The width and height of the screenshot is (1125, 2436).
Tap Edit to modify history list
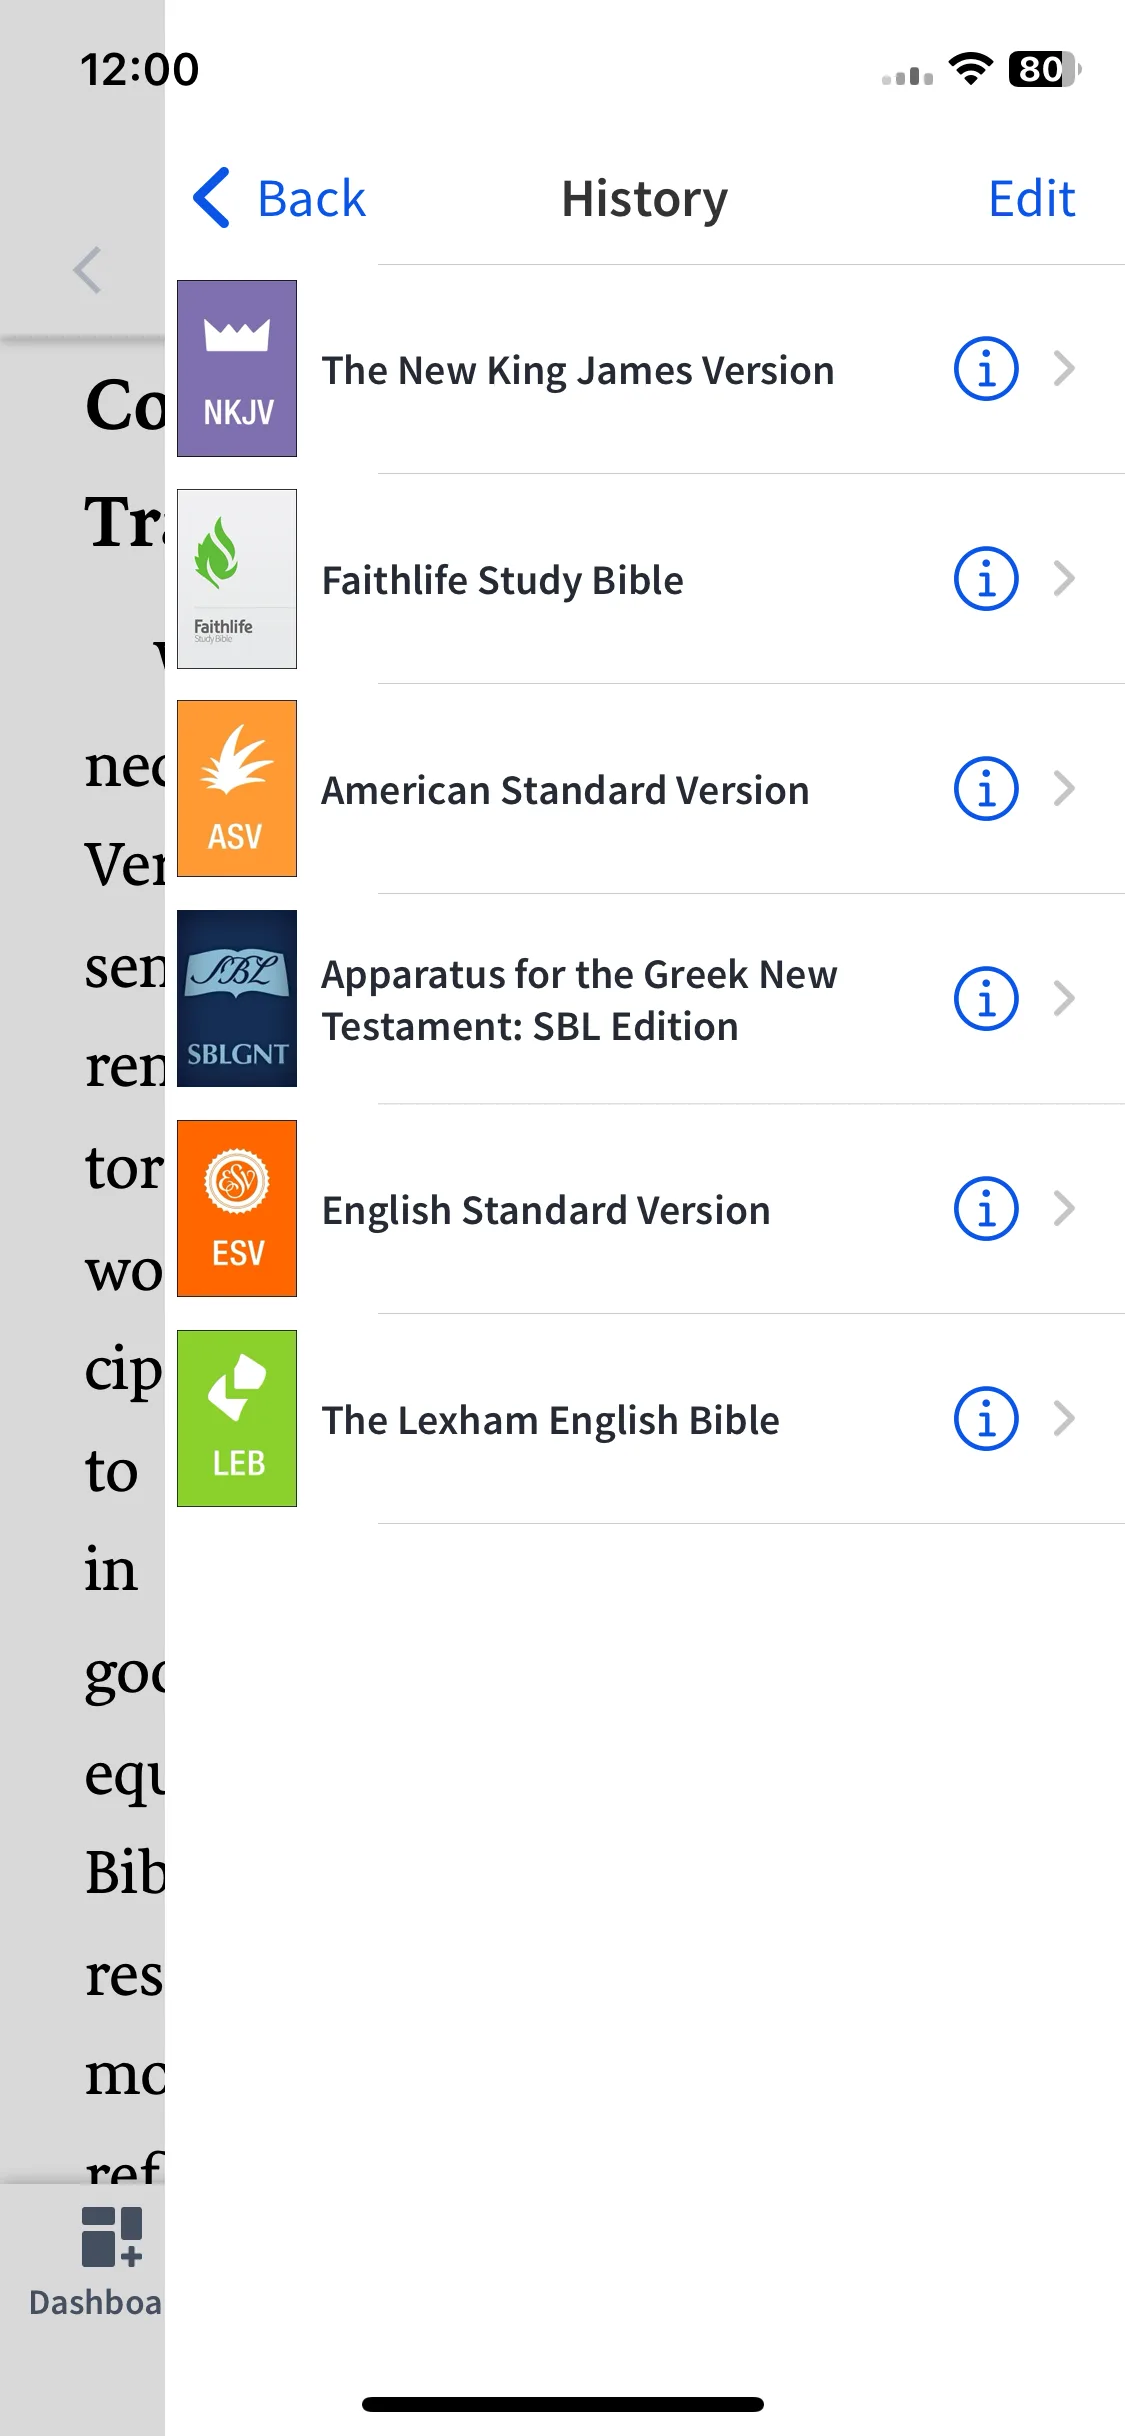point(1031,198)
